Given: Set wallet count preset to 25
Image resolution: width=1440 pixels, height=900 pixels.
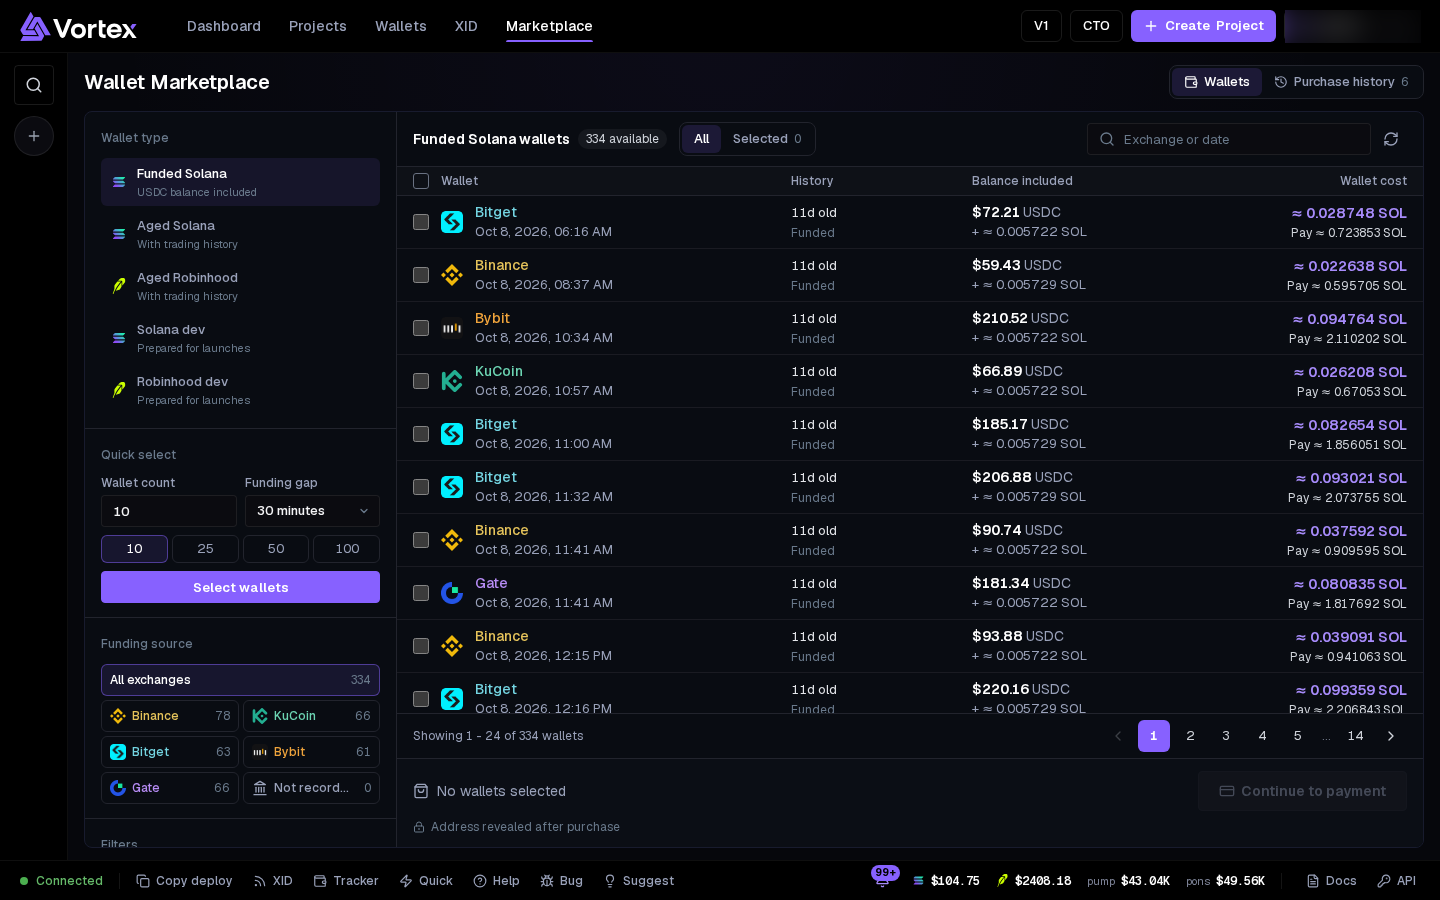Looking at the screenshot, I should click(205, 549).
